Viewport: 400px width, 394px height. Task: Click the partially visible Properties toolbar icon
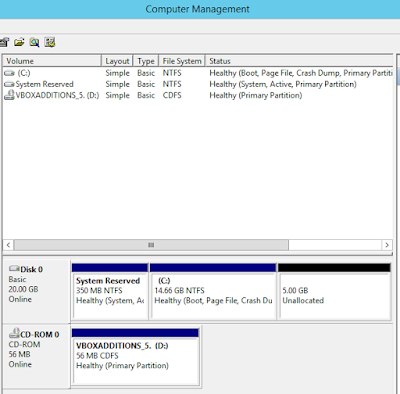[4, 42]
